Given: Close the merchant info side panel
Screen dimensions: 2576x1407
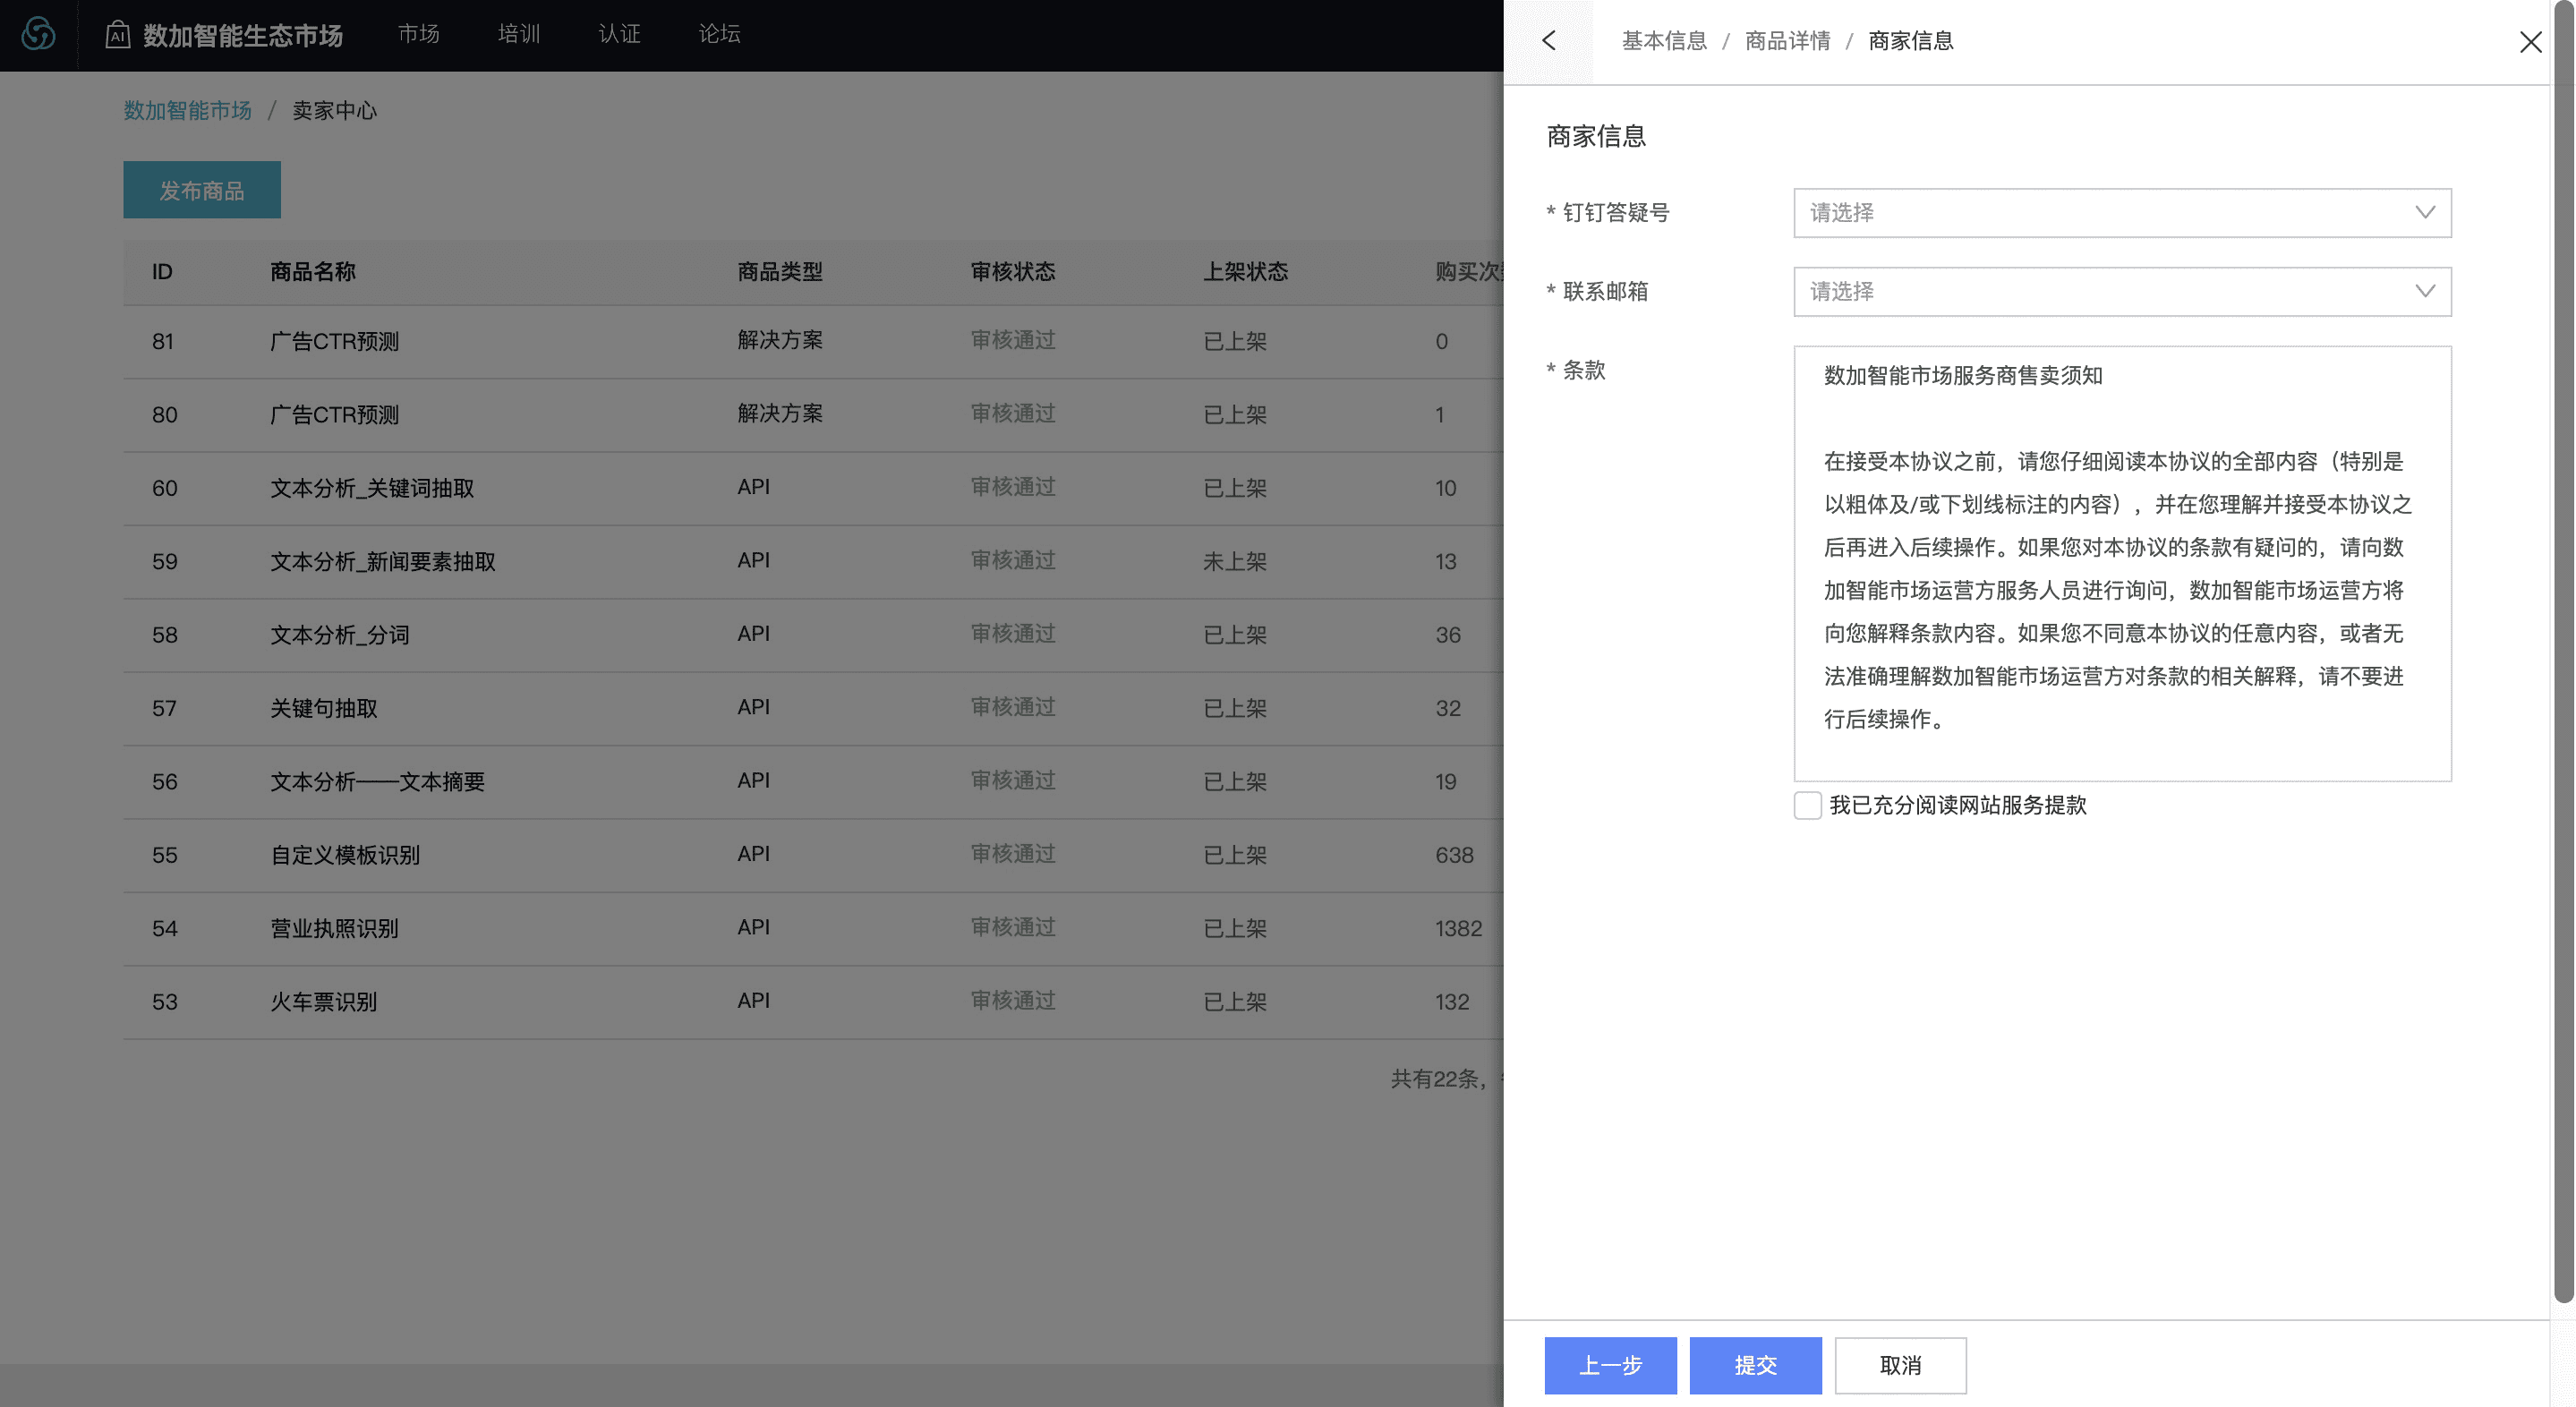Looking at the screenshot, I should 2530,42.
